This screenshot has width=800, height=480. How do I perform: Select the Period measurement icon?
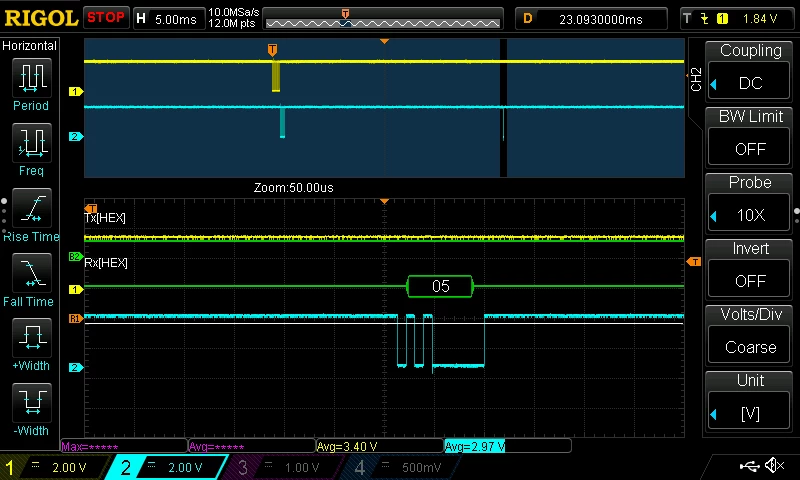[x=32, y=78]
